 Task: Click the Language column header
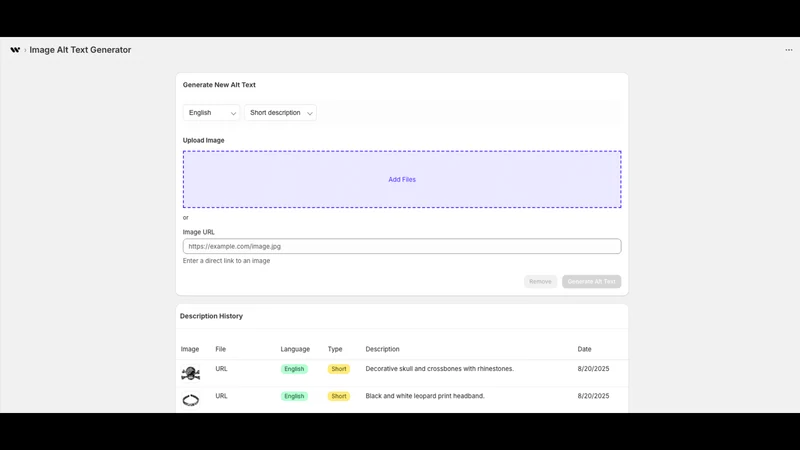[295, 349]
